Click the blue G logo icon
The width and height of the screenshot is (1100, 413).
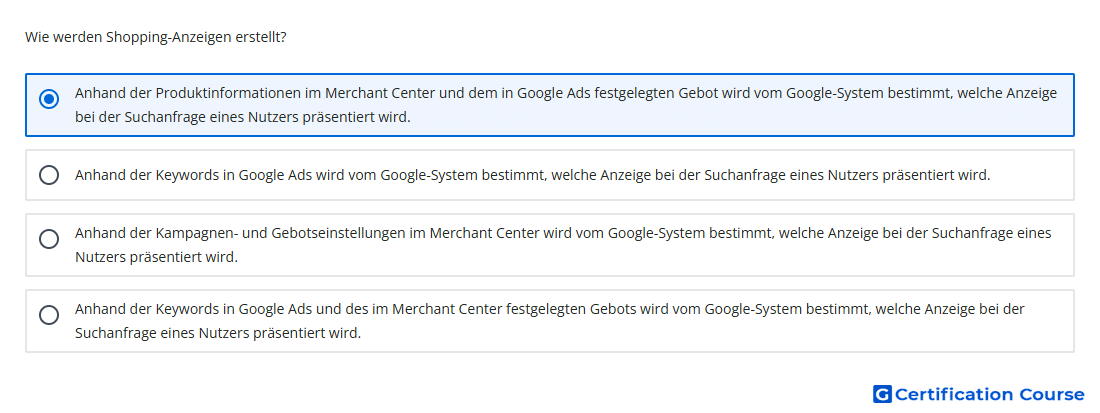(x=883, y=394)
